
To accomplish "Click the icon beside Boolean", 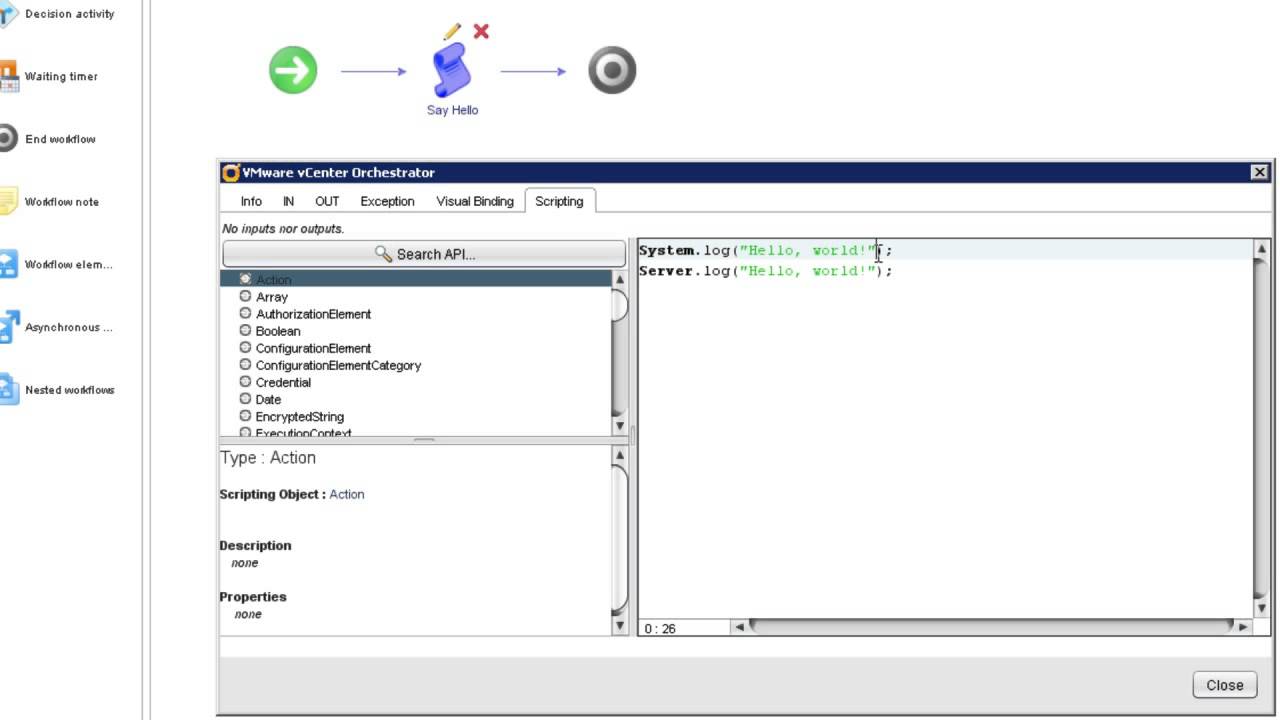I will (x=245, y=330).
